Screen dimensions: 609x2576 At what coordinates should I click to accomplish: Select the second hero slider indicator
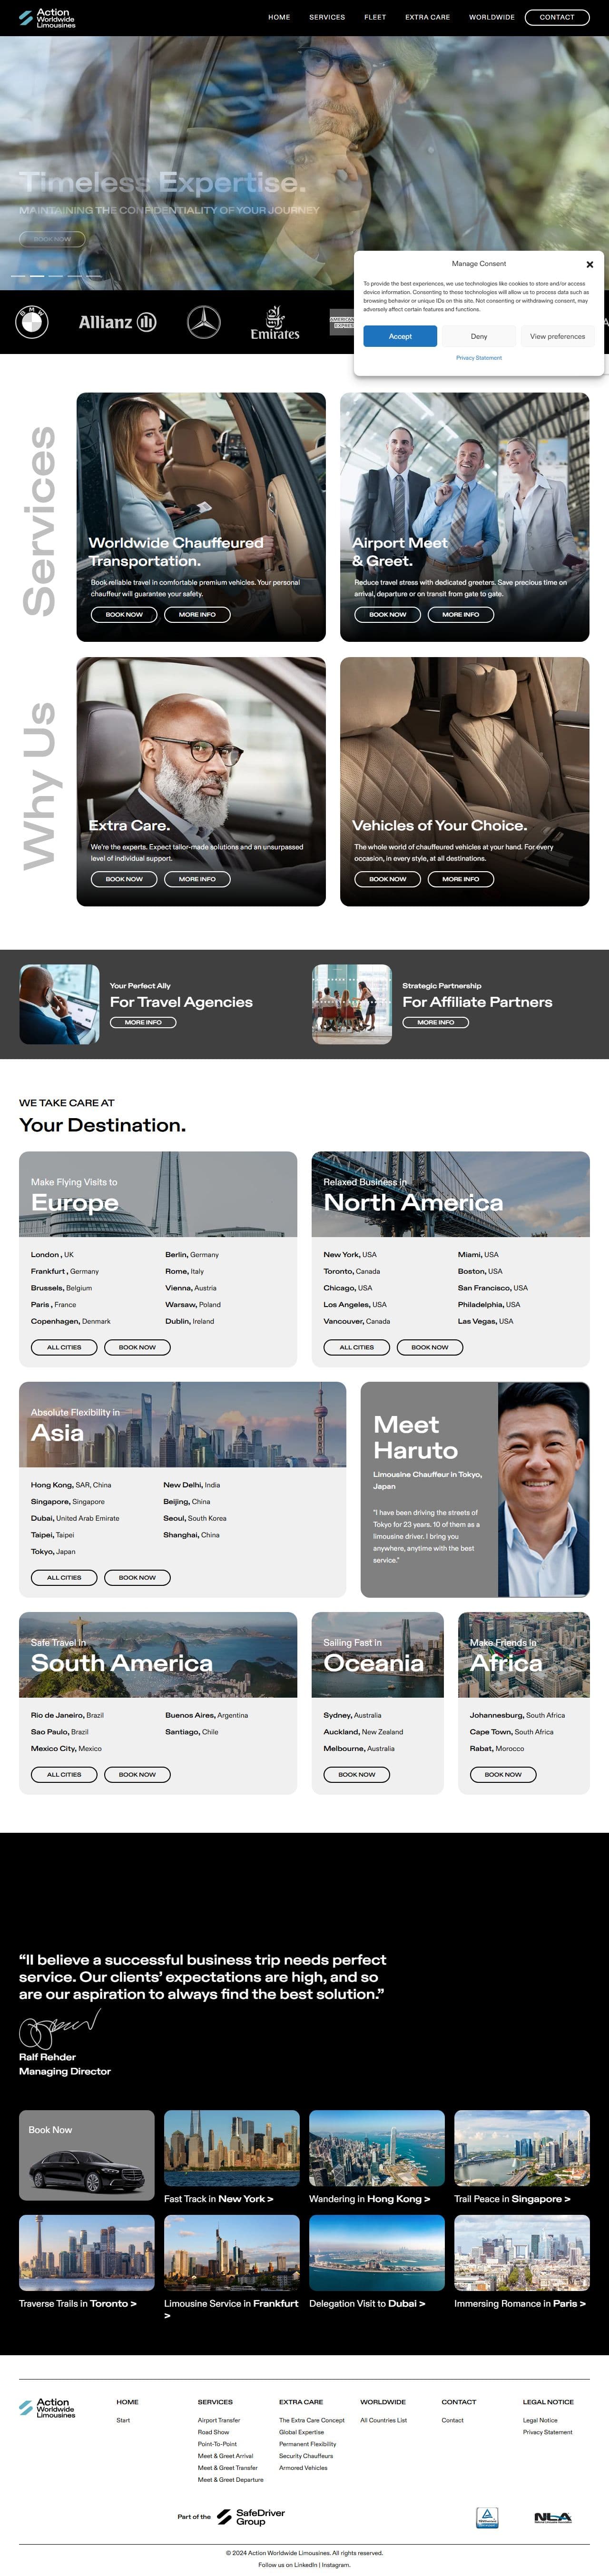coord(37,275)
